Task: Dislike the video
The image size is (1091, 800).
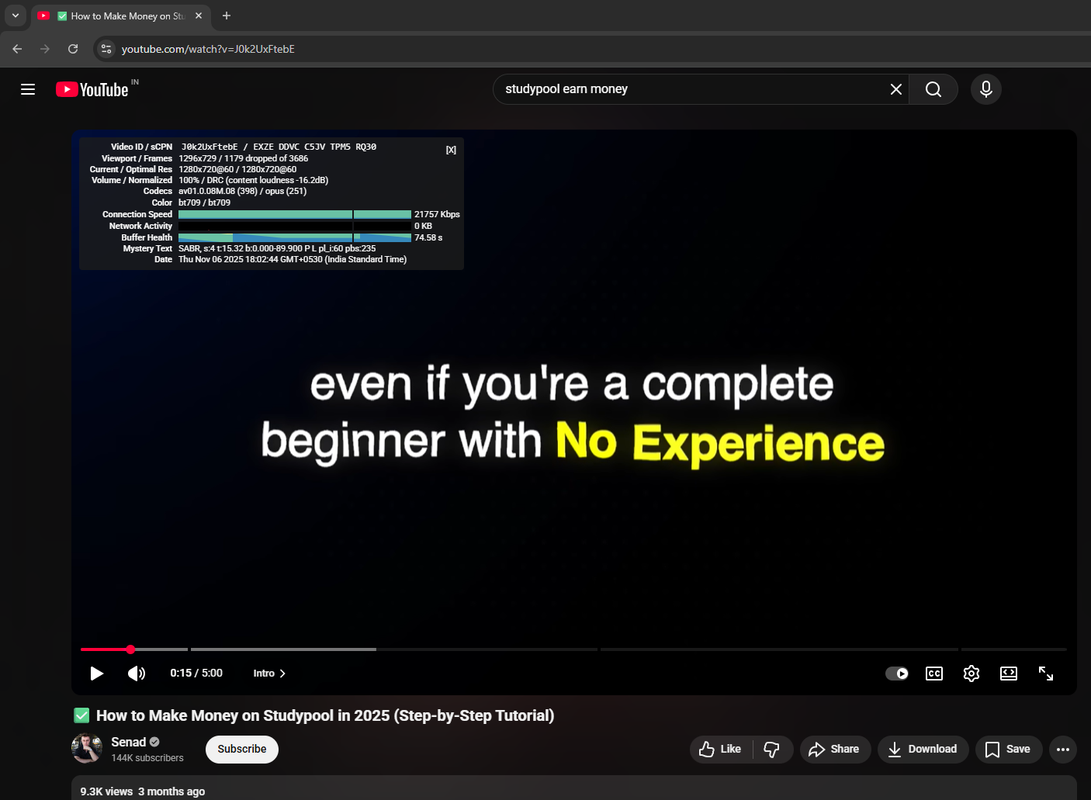Action: point(772,749)
